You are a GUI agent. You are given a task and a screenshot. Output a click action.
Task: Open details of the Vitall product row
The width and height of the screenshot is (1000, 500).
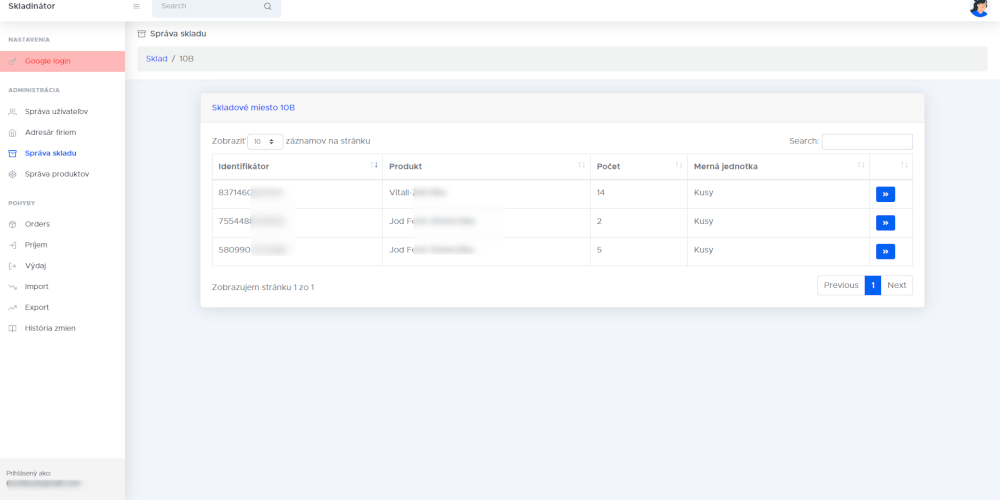pyautogui.click(x=885, y=194)
